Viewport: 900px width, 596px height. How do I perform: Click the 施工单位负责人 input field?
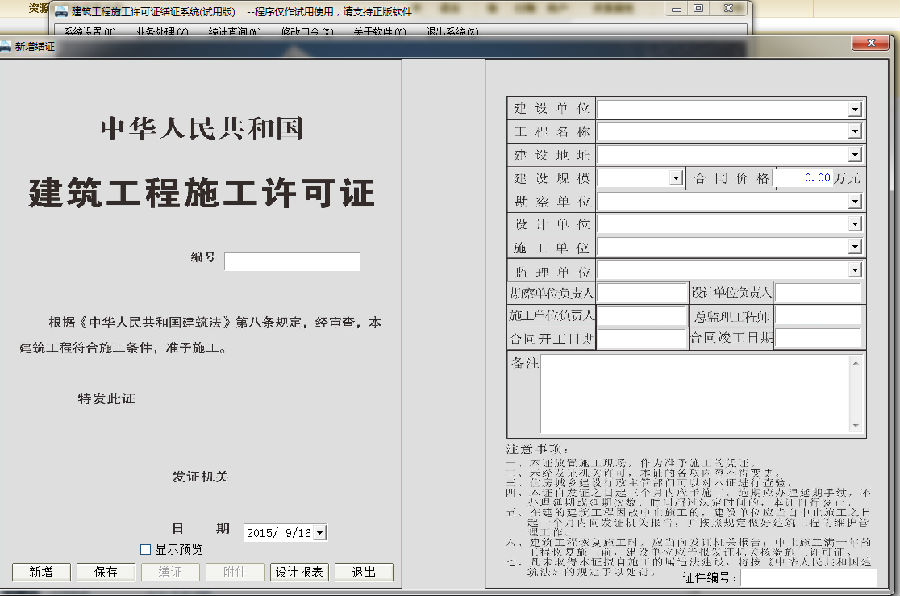(x=642, y=316)
